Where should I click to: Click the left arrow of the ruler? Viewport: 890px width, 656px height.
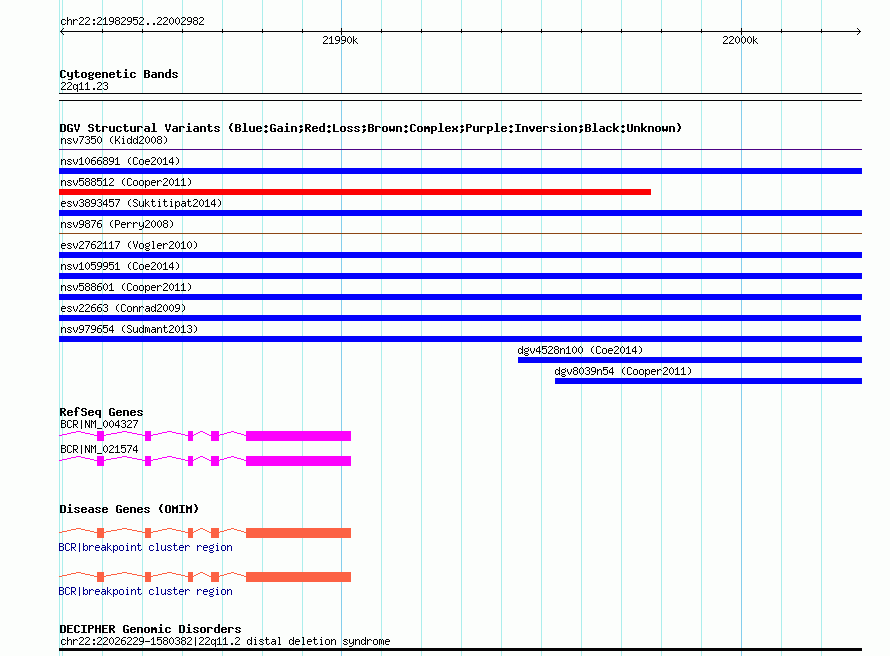(x=62, y=32)
